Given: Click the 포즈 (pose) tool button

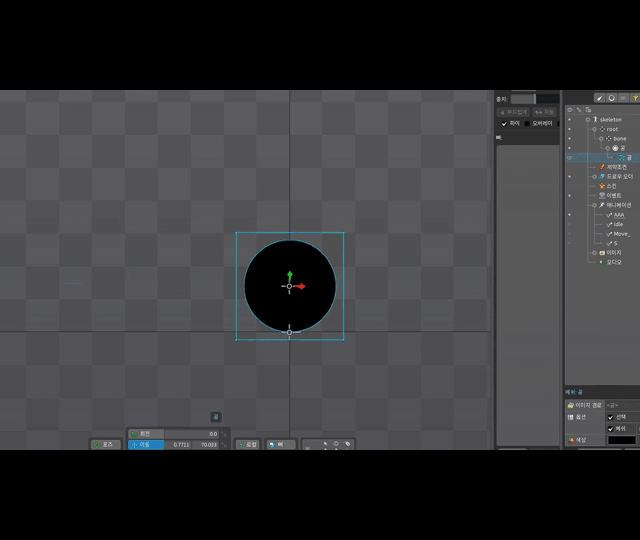Looking at the screenshot, I should [x=106, y=444].
